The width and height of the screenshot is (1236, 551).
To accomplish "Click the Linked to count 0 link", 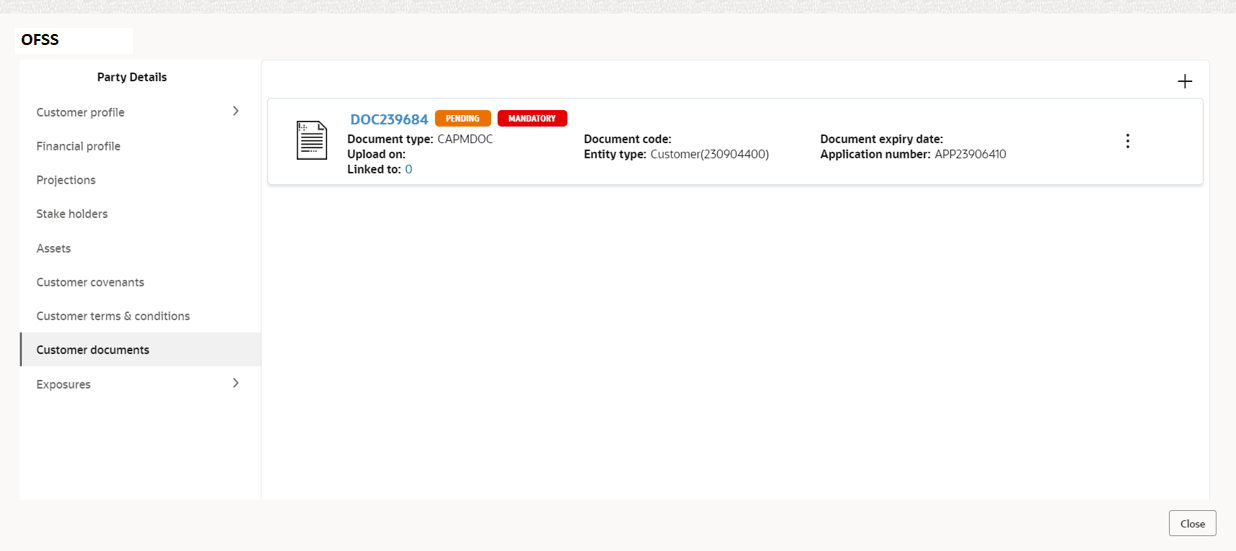I will [408, 170].
